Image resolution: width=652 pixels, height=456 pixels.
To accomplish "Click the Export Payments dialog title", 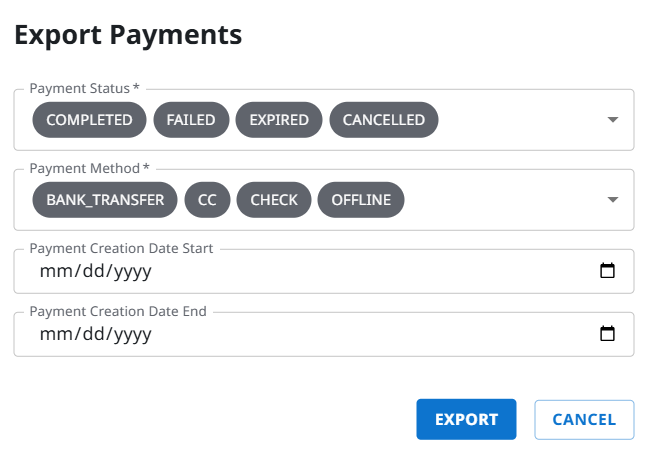I will point(128,35).
